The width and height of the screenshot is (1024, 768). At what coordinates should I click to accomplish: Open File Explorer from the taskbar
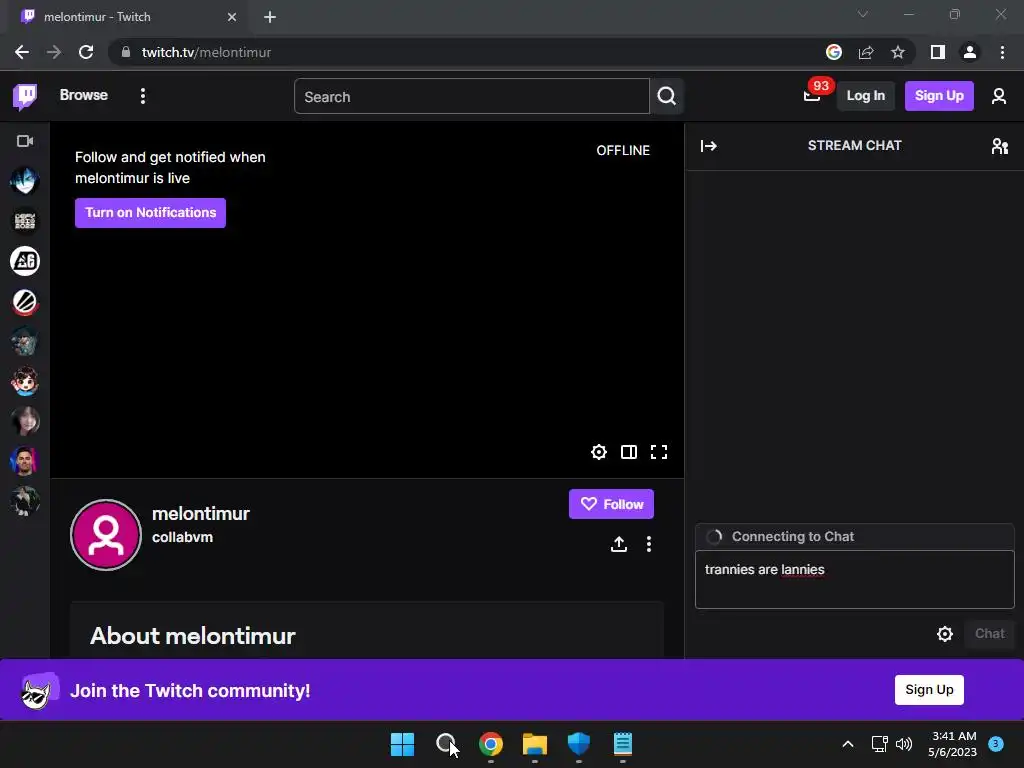[x=534, y=744]
